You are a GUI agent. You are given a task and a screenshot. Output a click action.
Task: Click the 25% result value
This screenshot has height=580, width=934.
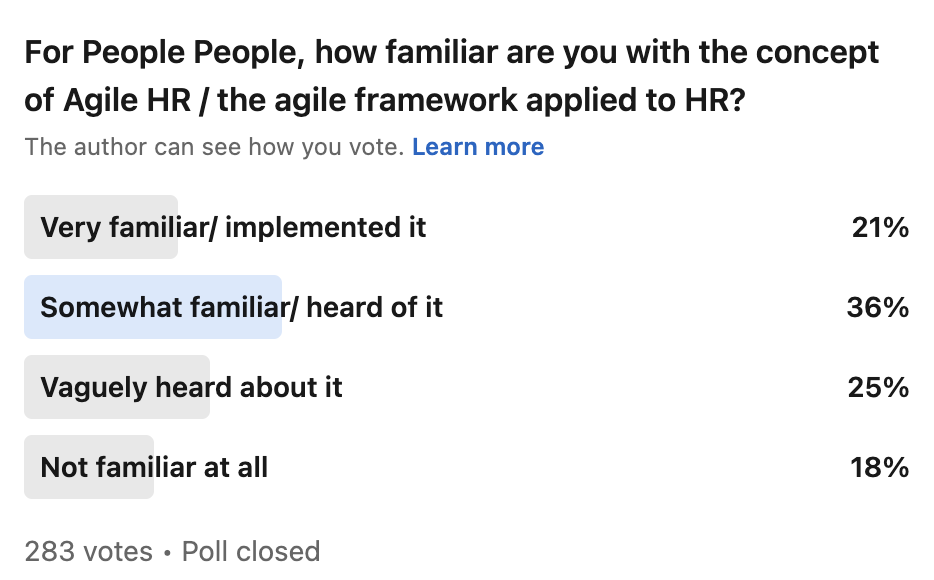878,388
